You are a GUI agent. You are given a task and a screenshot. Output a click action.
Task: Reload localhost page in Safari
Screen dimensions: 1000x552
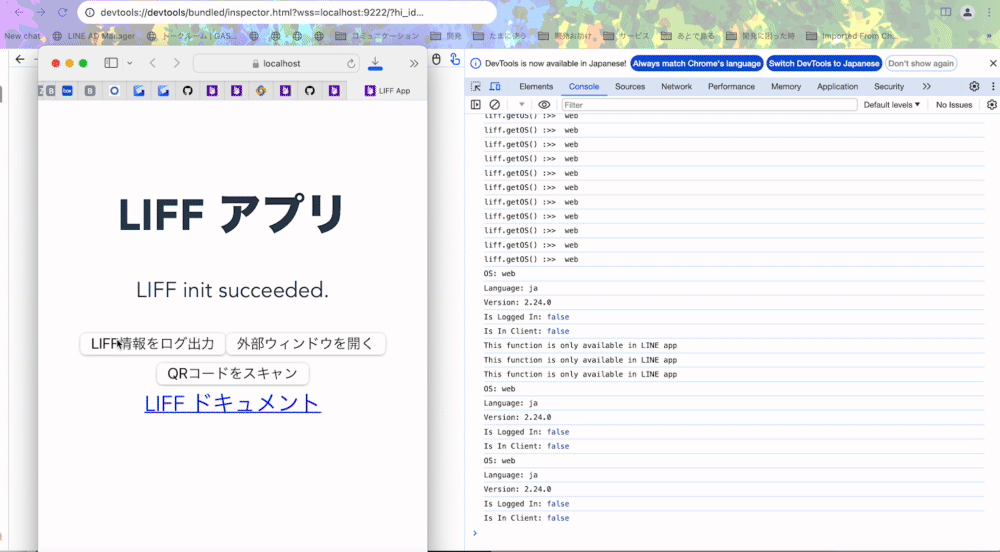351,63
